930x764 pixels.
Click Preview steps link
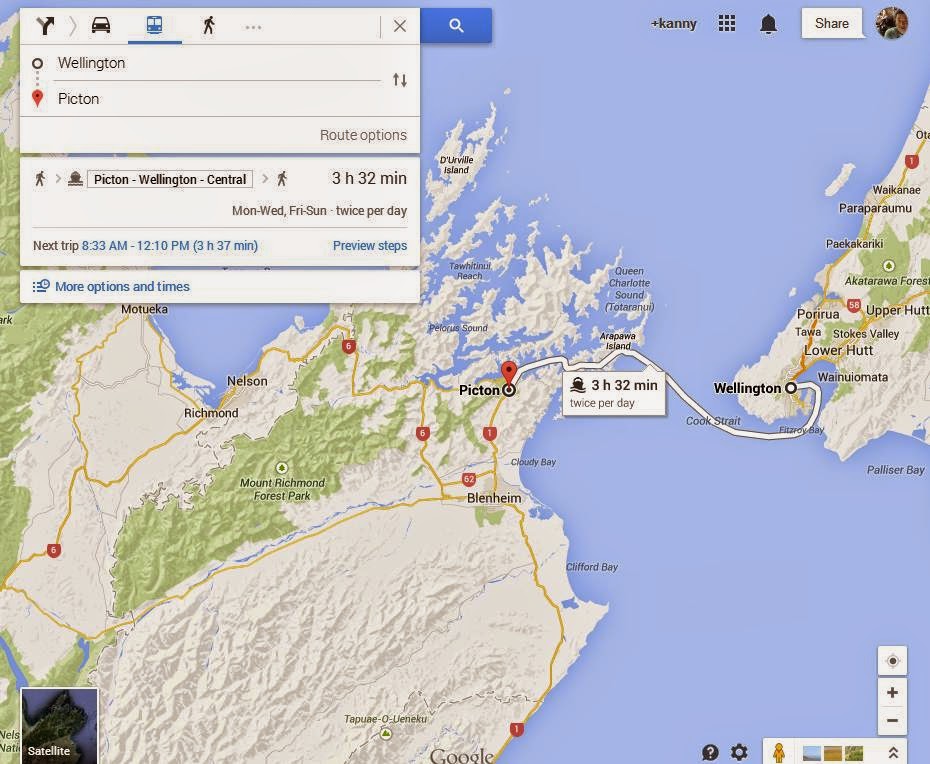(370, 246)
